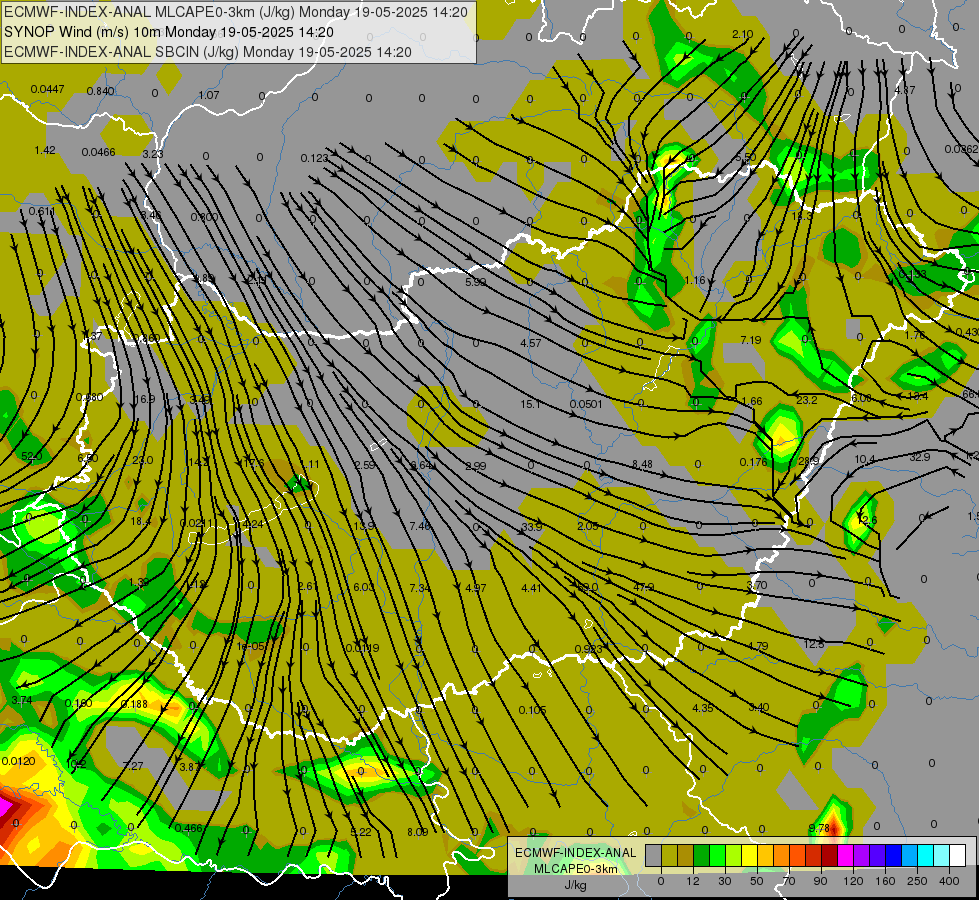Click the map value 1.07
This screenshot has height=900, width=979.
(209, 95)
